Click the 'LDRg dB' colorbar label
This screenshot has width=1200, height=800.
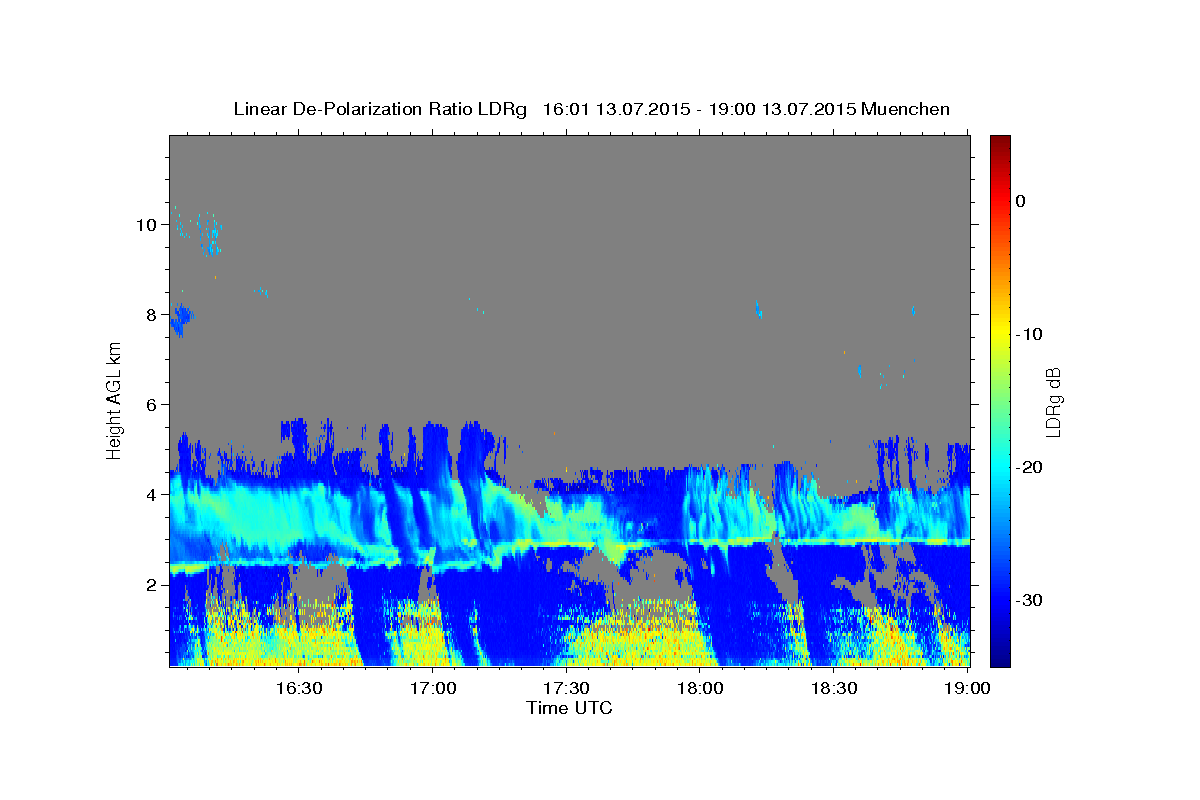pyautogui.click(x=1053, y=402)
